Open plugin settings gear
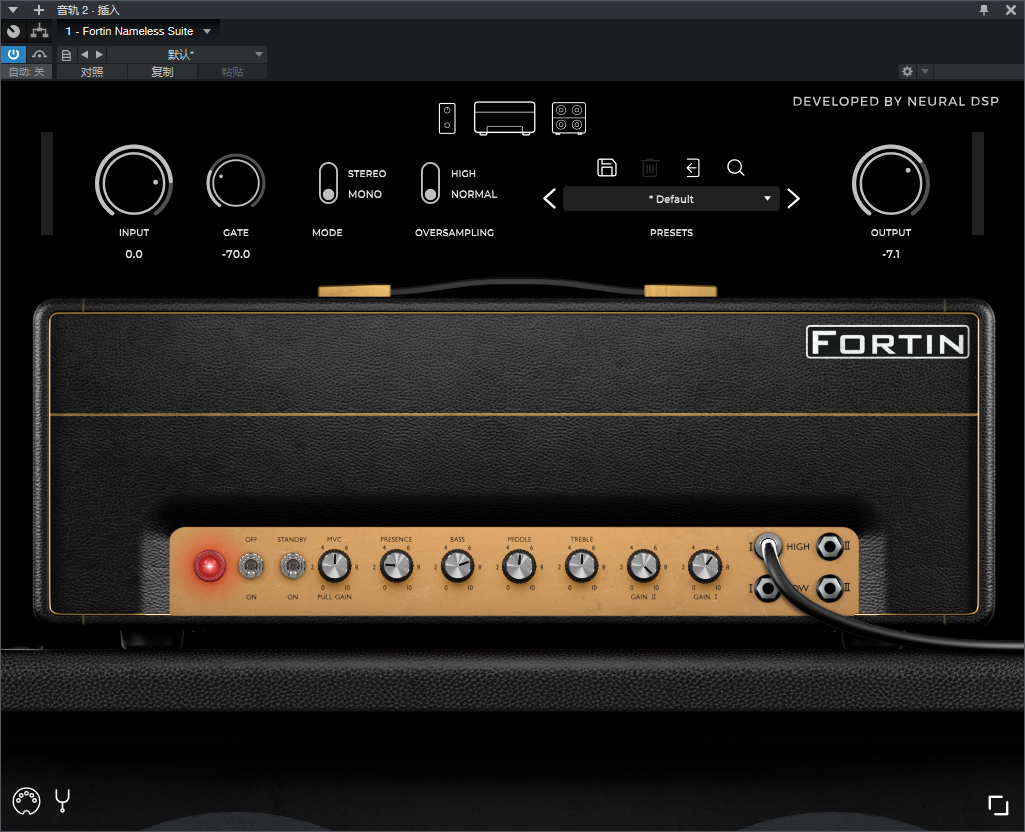 (x=907, y=71)
